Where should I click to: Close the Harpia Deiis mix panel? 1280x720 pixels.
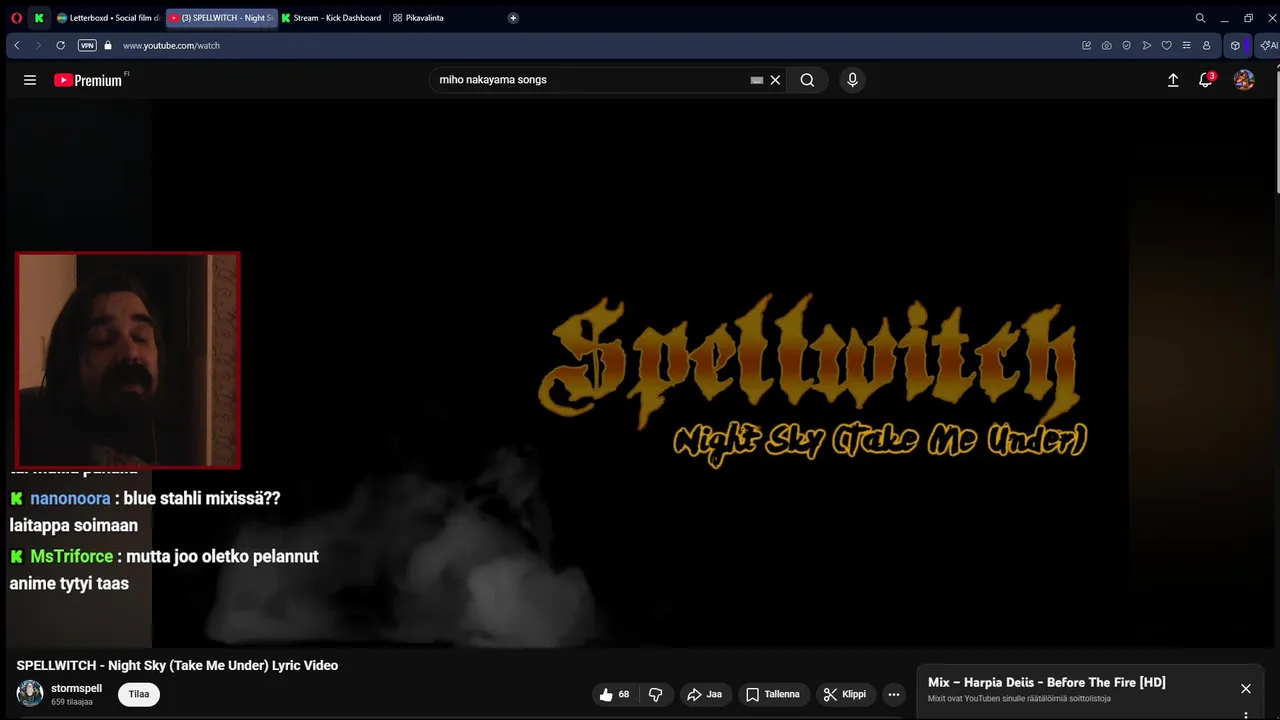(1246, 688)
